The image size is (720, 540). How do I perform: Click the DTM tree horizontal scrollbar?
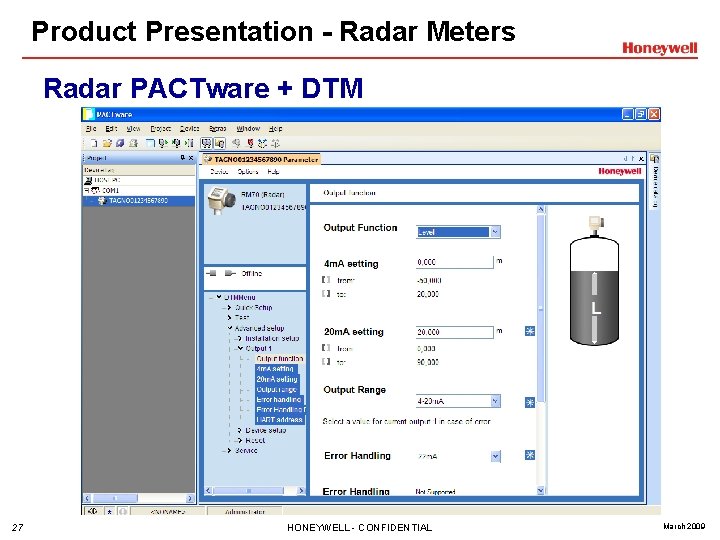click(255, 490)
